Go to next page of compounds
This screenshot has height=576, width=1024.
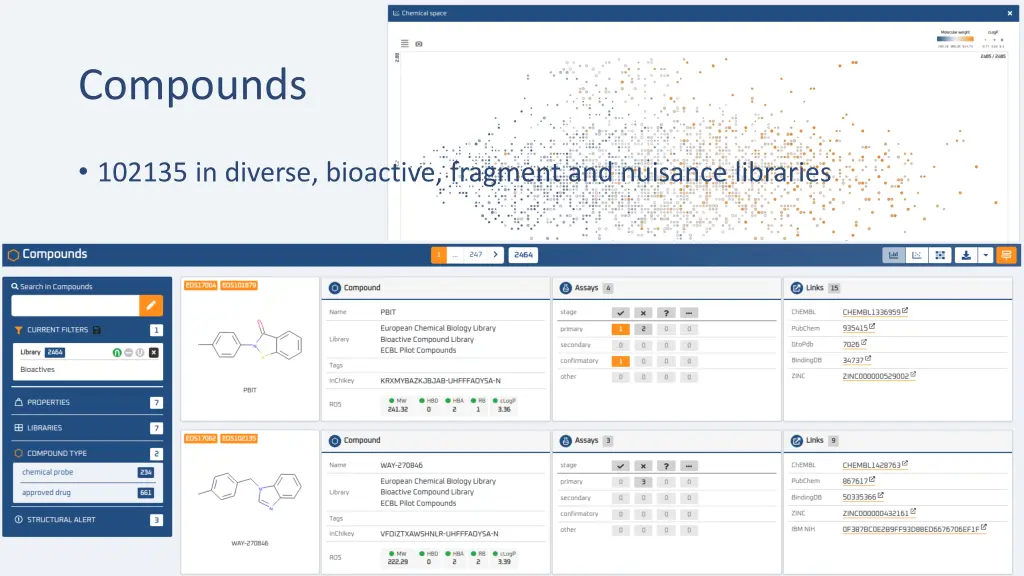coord(496,255)
